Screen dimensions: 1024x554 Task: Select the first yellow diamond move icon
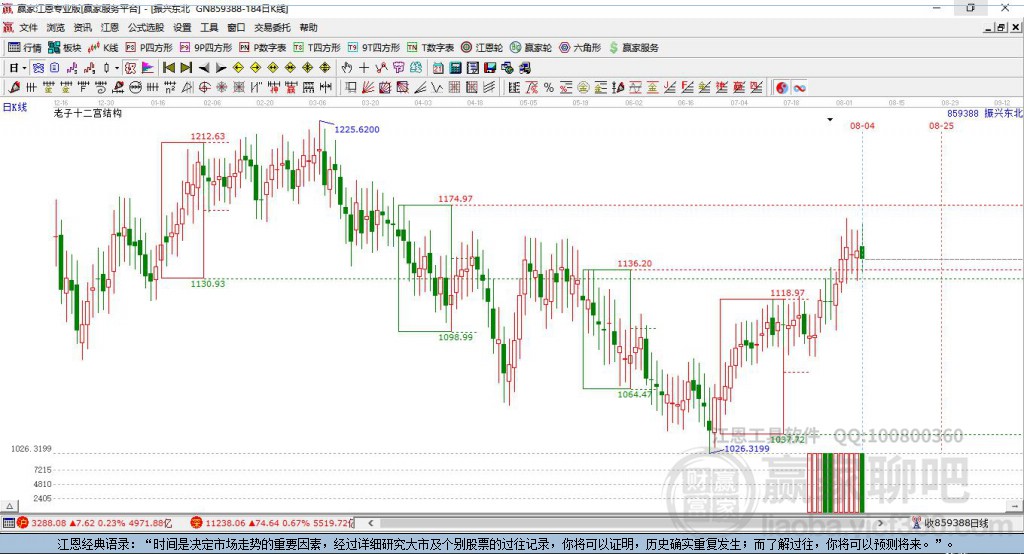click(238, 67)
